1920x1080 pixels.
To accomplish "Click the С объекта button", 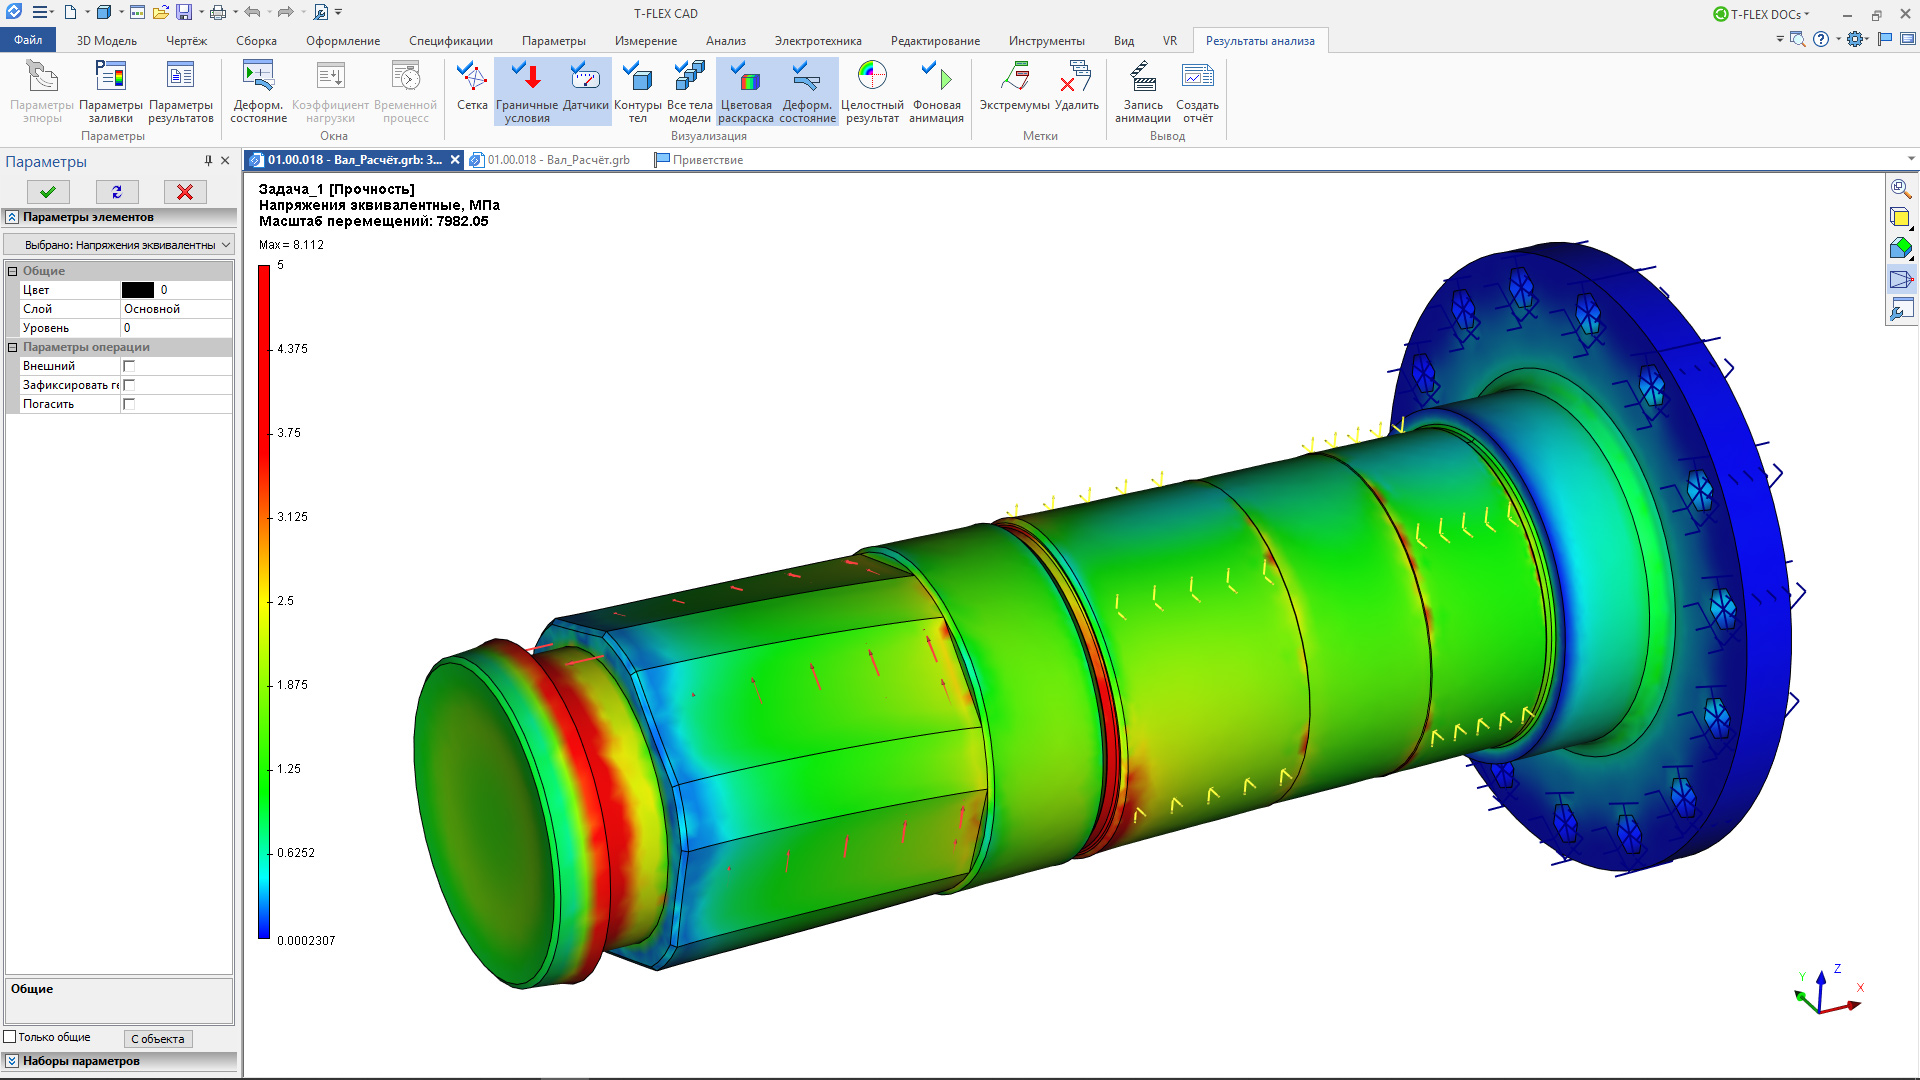I will [158, 1039].
